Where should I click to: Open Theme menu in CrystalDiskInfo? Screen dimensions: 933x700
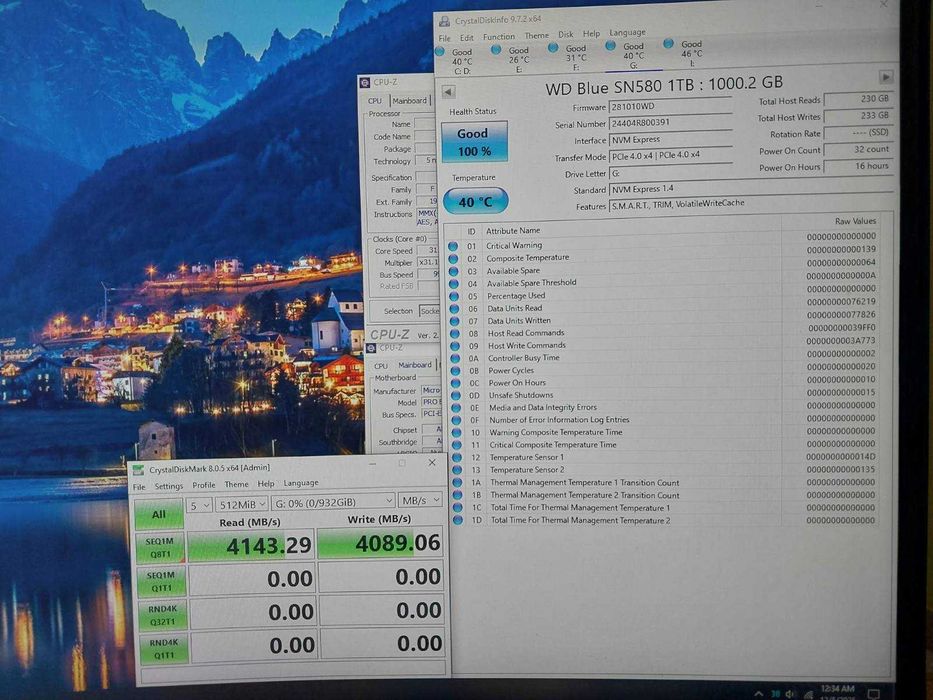(537, 35)
